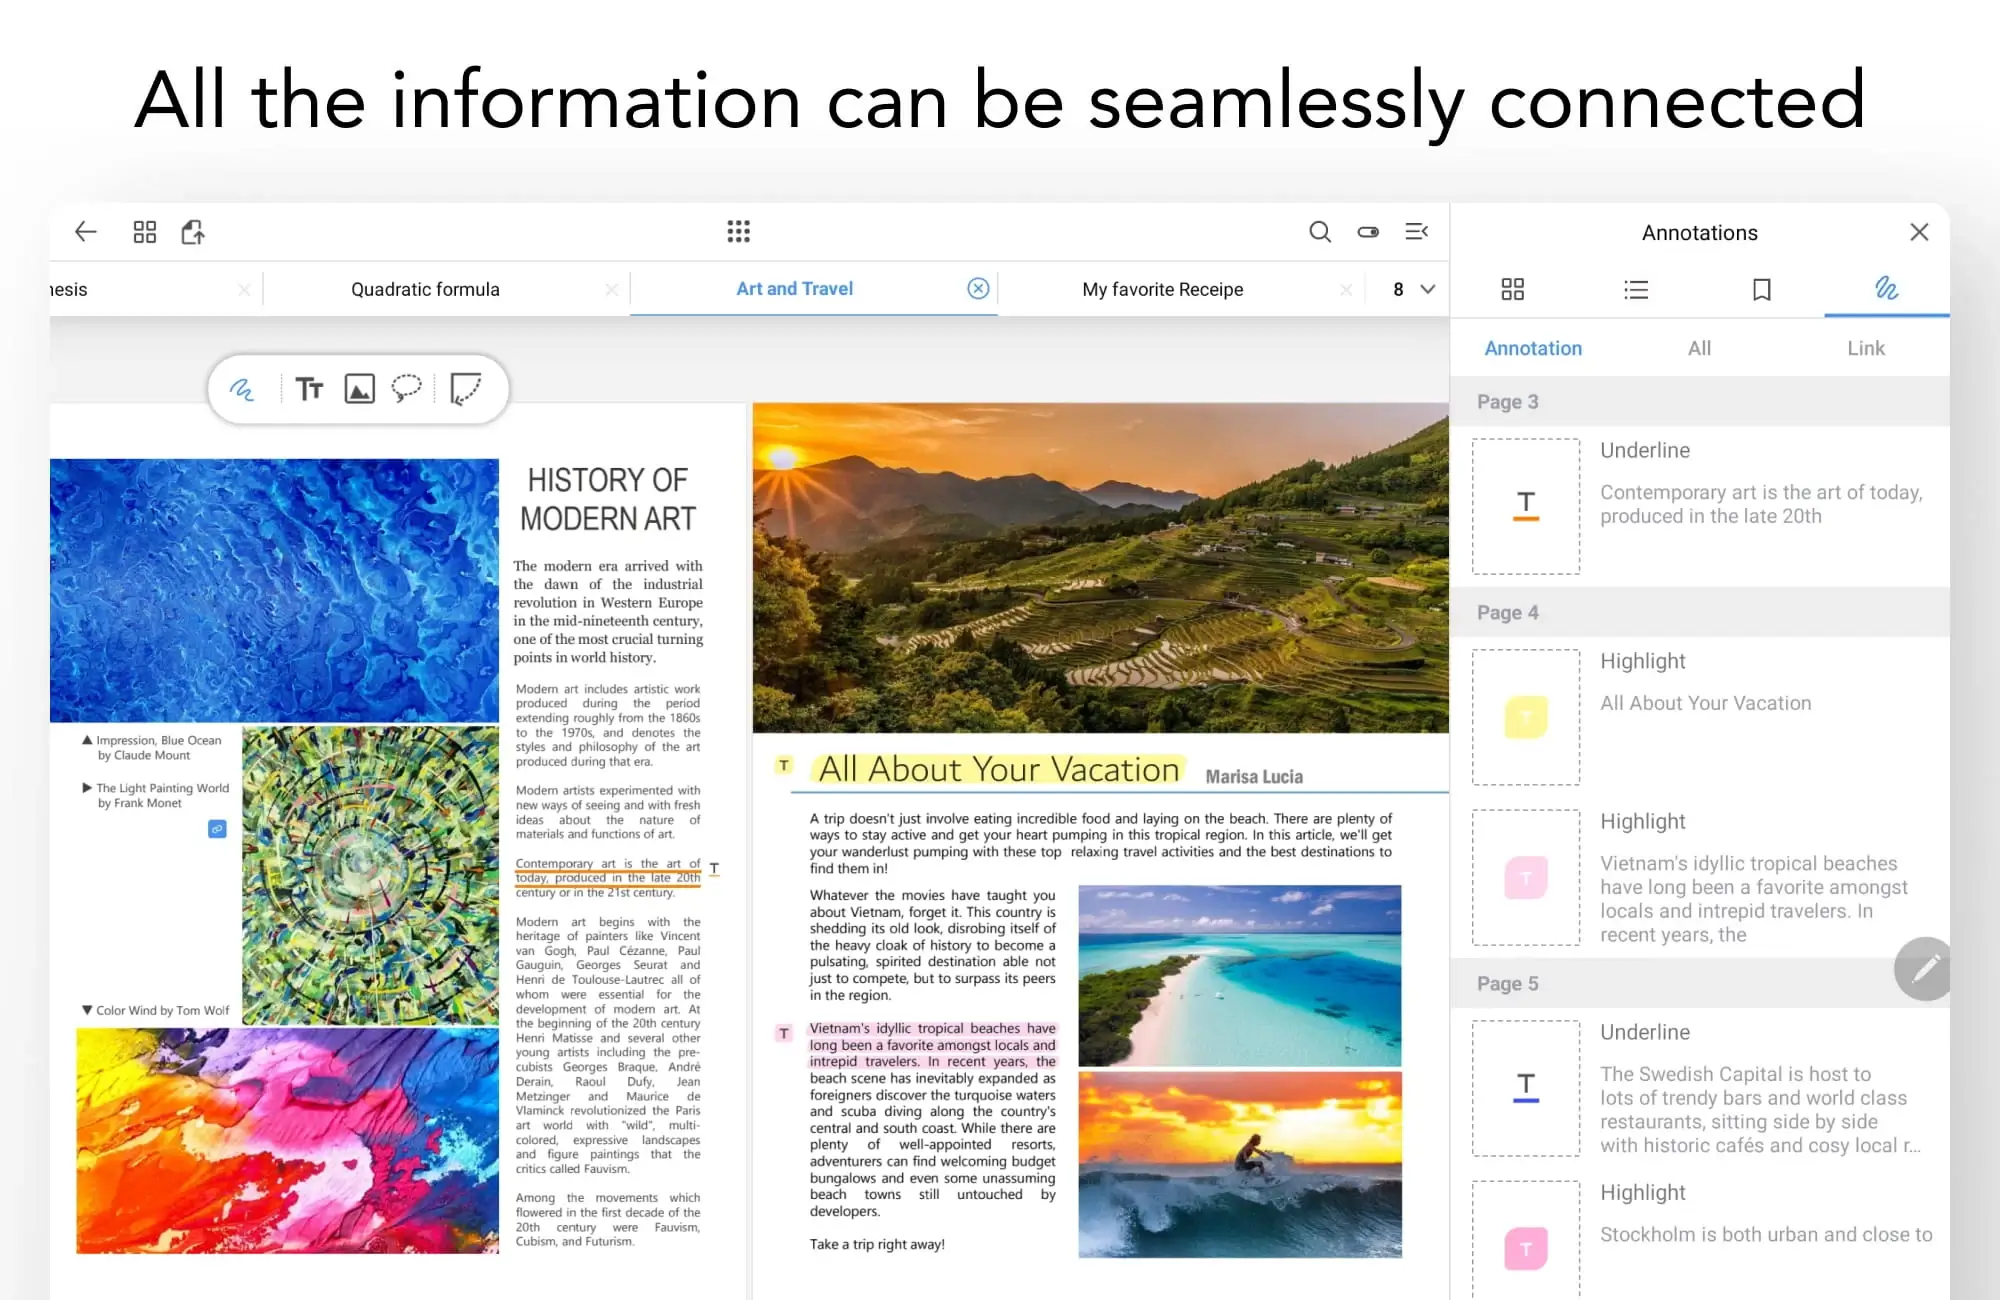Screen dimensions: 2000x1300
Task: Toggle the view mode switch icon
Action: 1368,232
